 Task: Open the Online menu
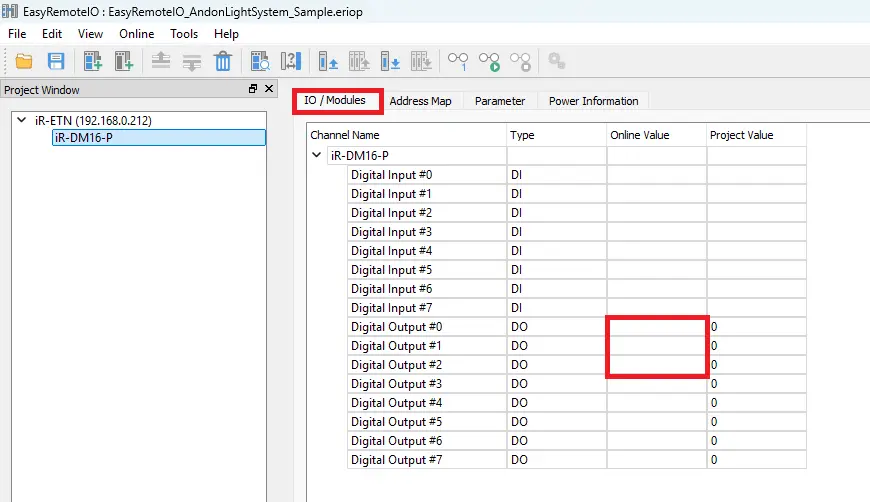tap(136, 34)
